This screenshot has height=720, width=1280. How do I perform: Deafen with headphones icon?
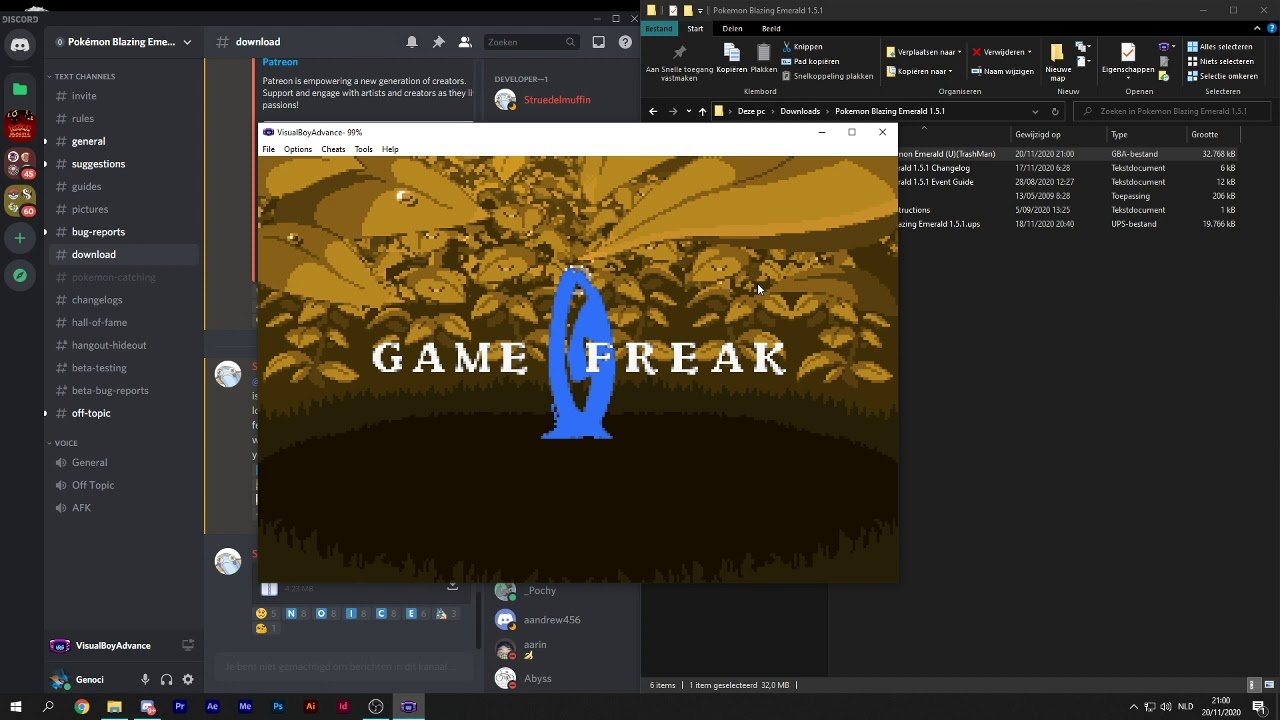click(166, 680)
